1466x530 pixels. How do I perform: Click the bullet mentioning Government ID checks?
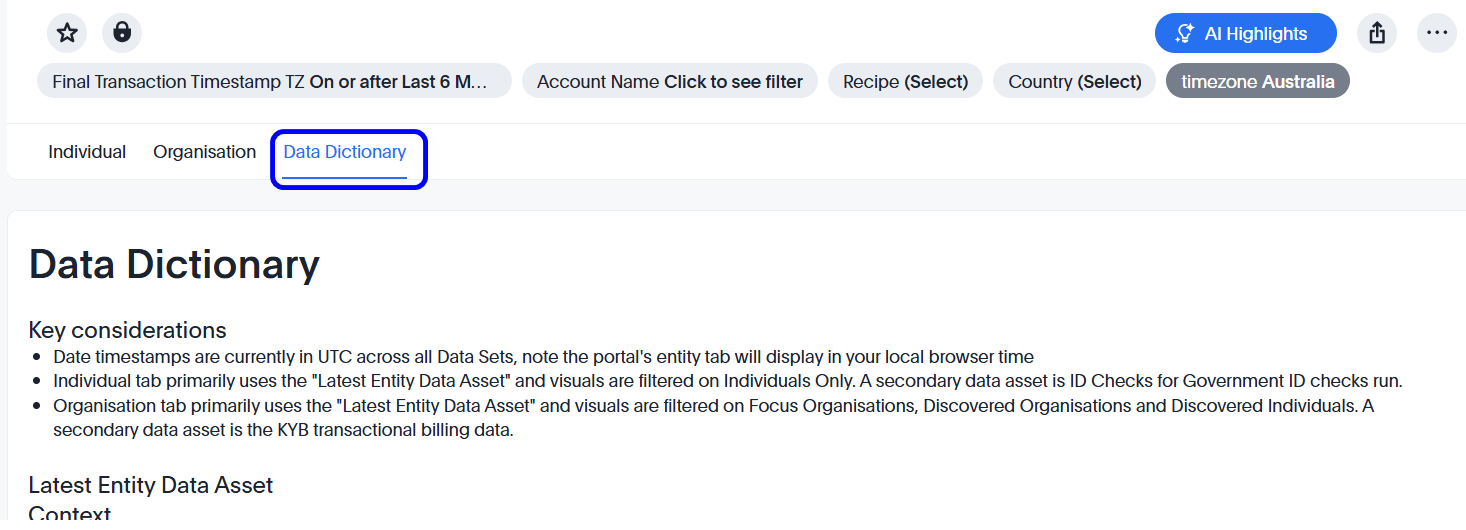(x=728, y=381)
